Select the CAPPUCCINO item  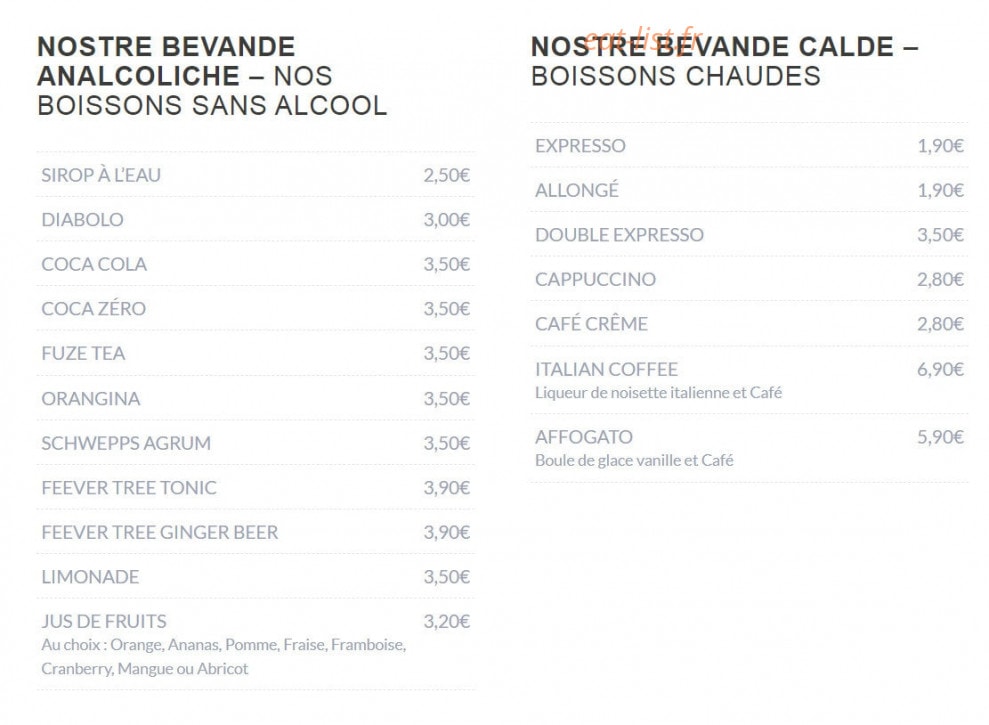(x=749, y=279)
